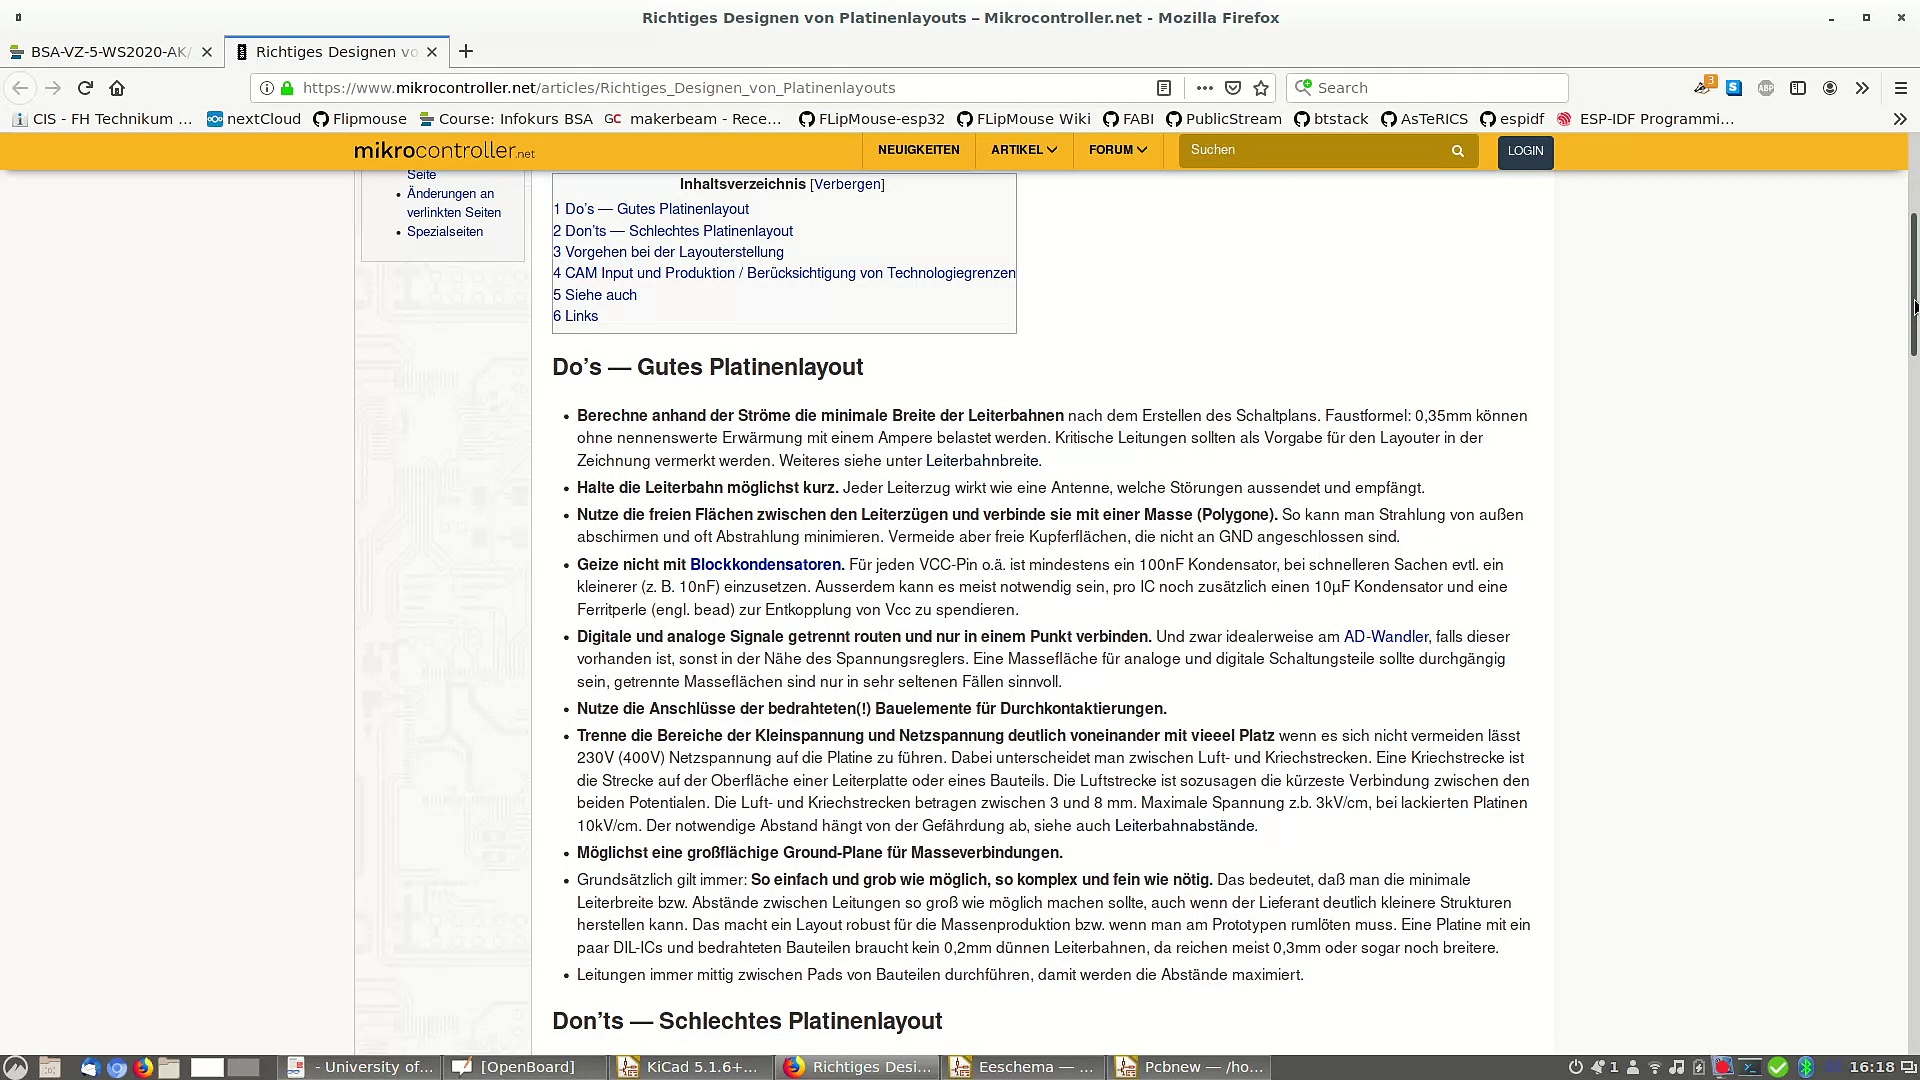Click the Suchen site search field
The image size is (1920, 1080).
(1312, 150)
